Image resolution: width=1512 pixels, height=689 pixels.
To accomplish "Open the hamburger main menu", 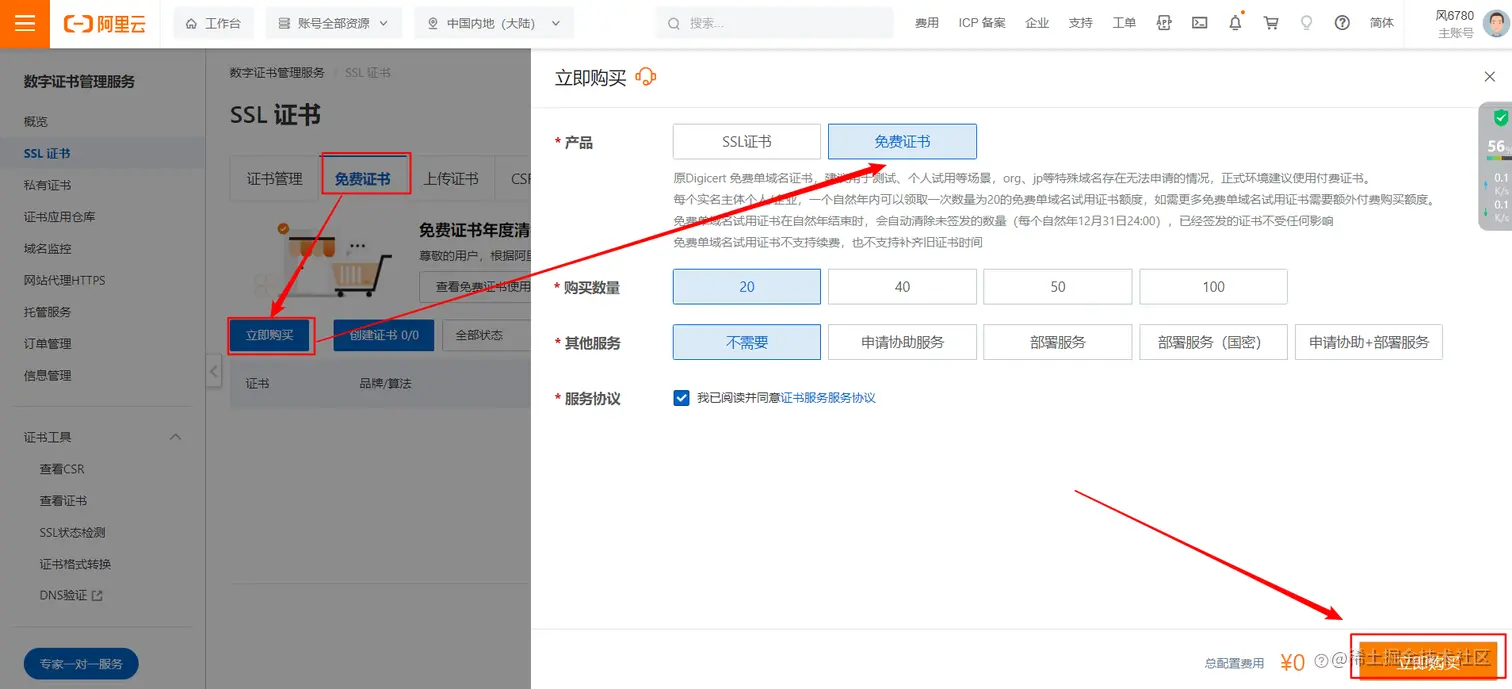I will coord(25,24).
